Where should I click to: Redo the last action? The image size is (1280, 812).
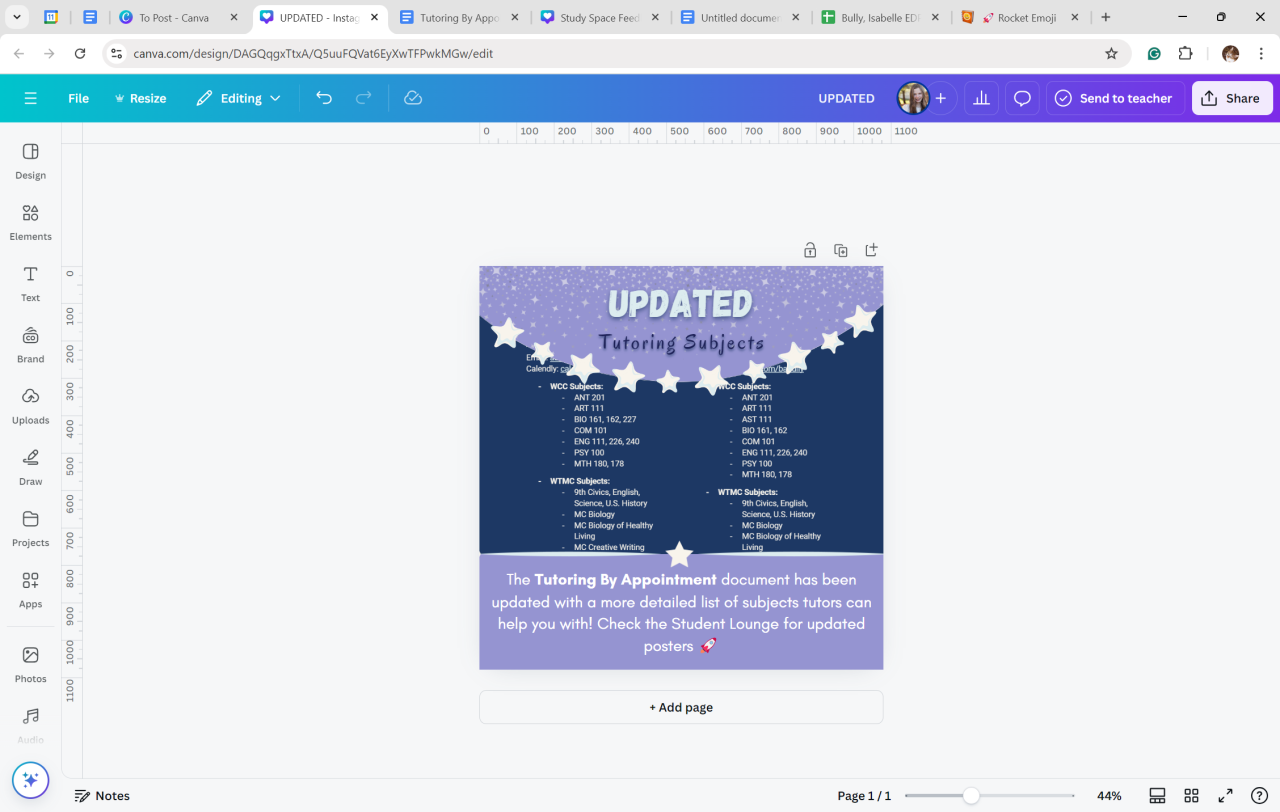[364, 98]
